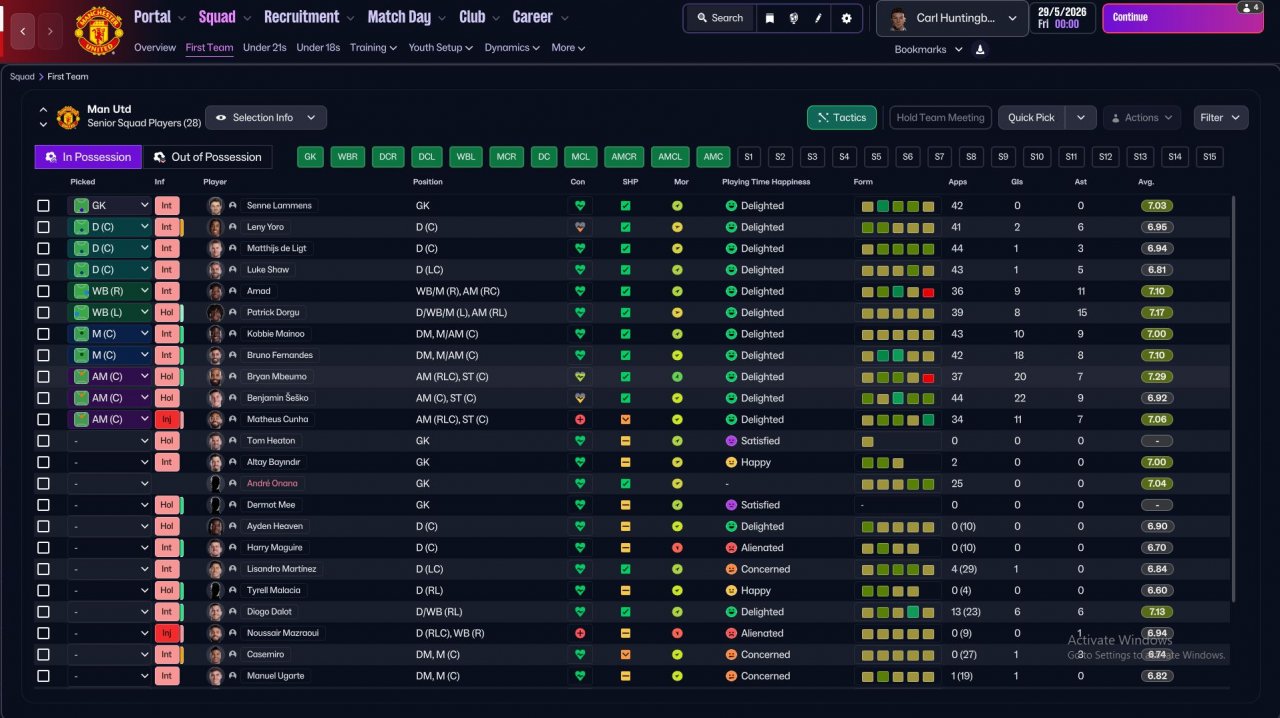This screenshot has width=1280, height=718.
Task: Click the Manchester United club crest
Action: coord(98,31)
